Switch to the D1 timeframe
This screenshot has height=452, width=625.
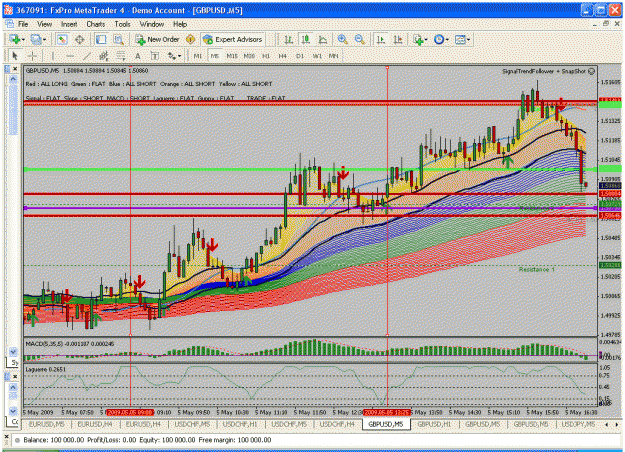300,56
